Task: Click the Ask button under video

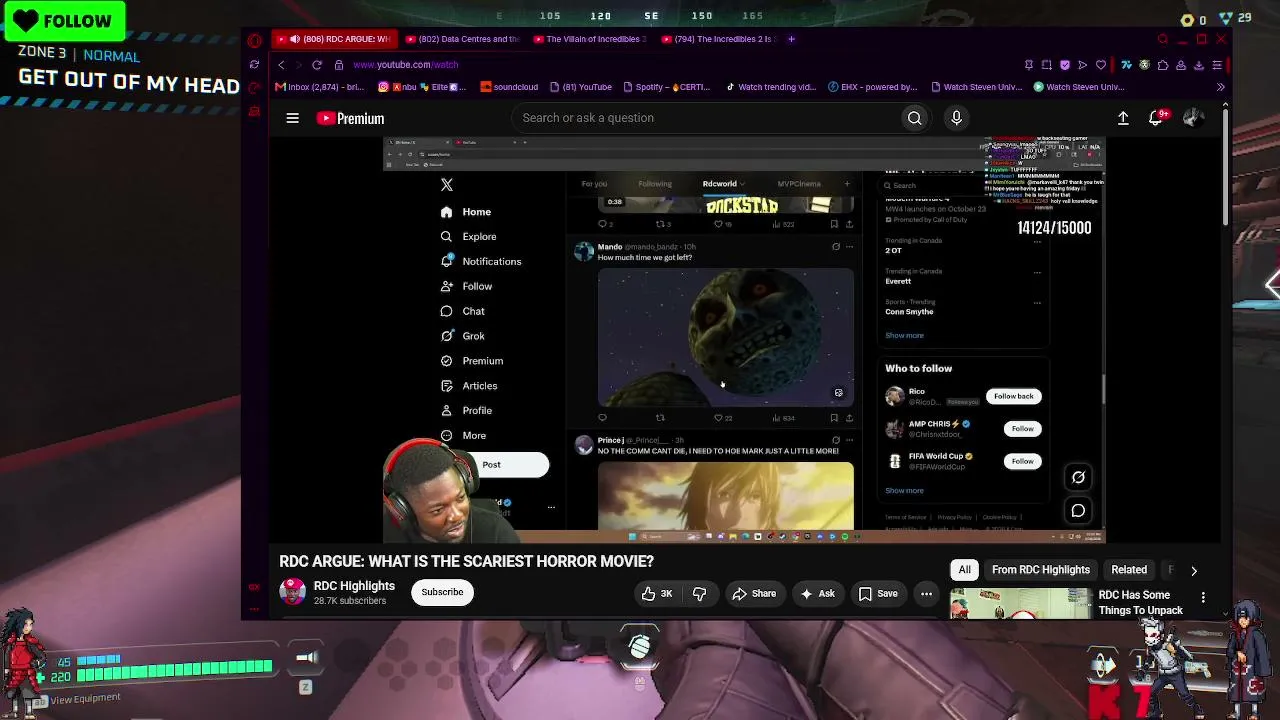Action: coord(817,594)
